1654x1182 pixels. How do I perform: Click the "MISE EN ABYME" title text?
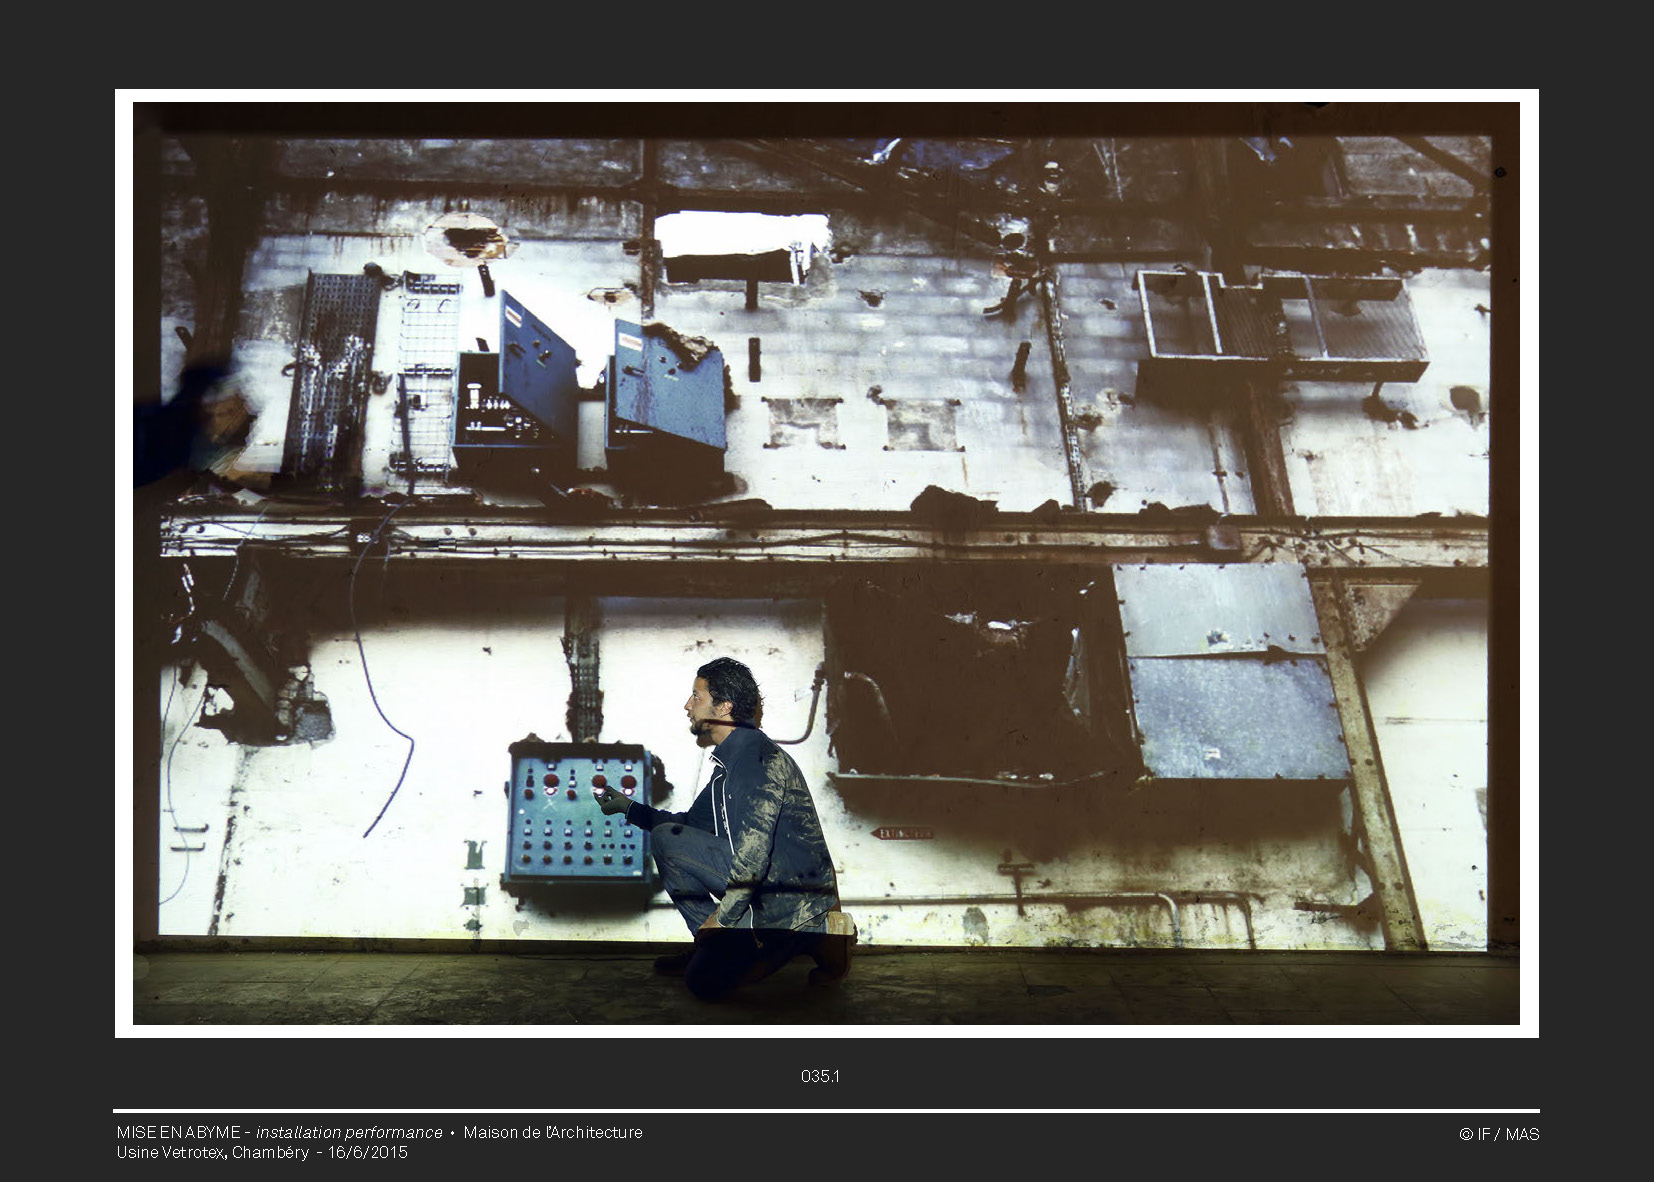177,1132
